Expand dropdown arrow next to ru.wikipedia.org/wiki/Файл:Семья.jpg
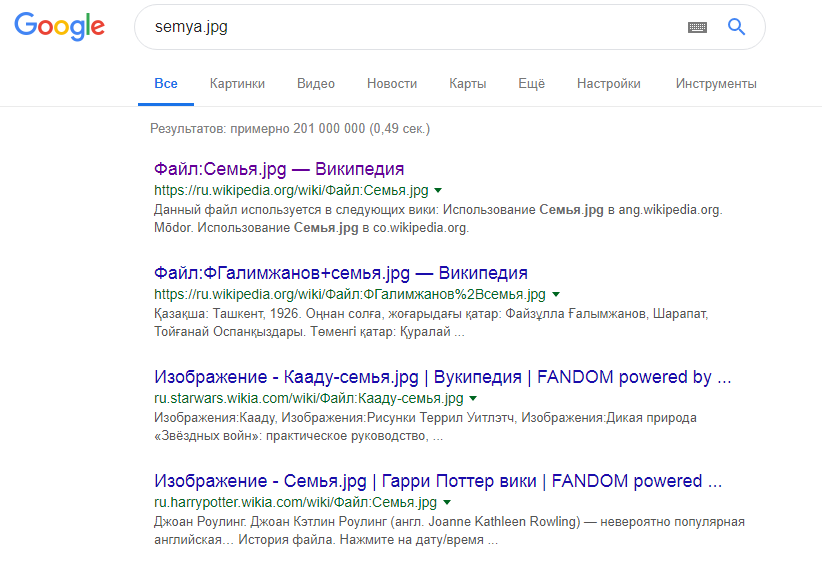Image resolution: width=822 pixels, height=564 pixels. pos(438,190)
